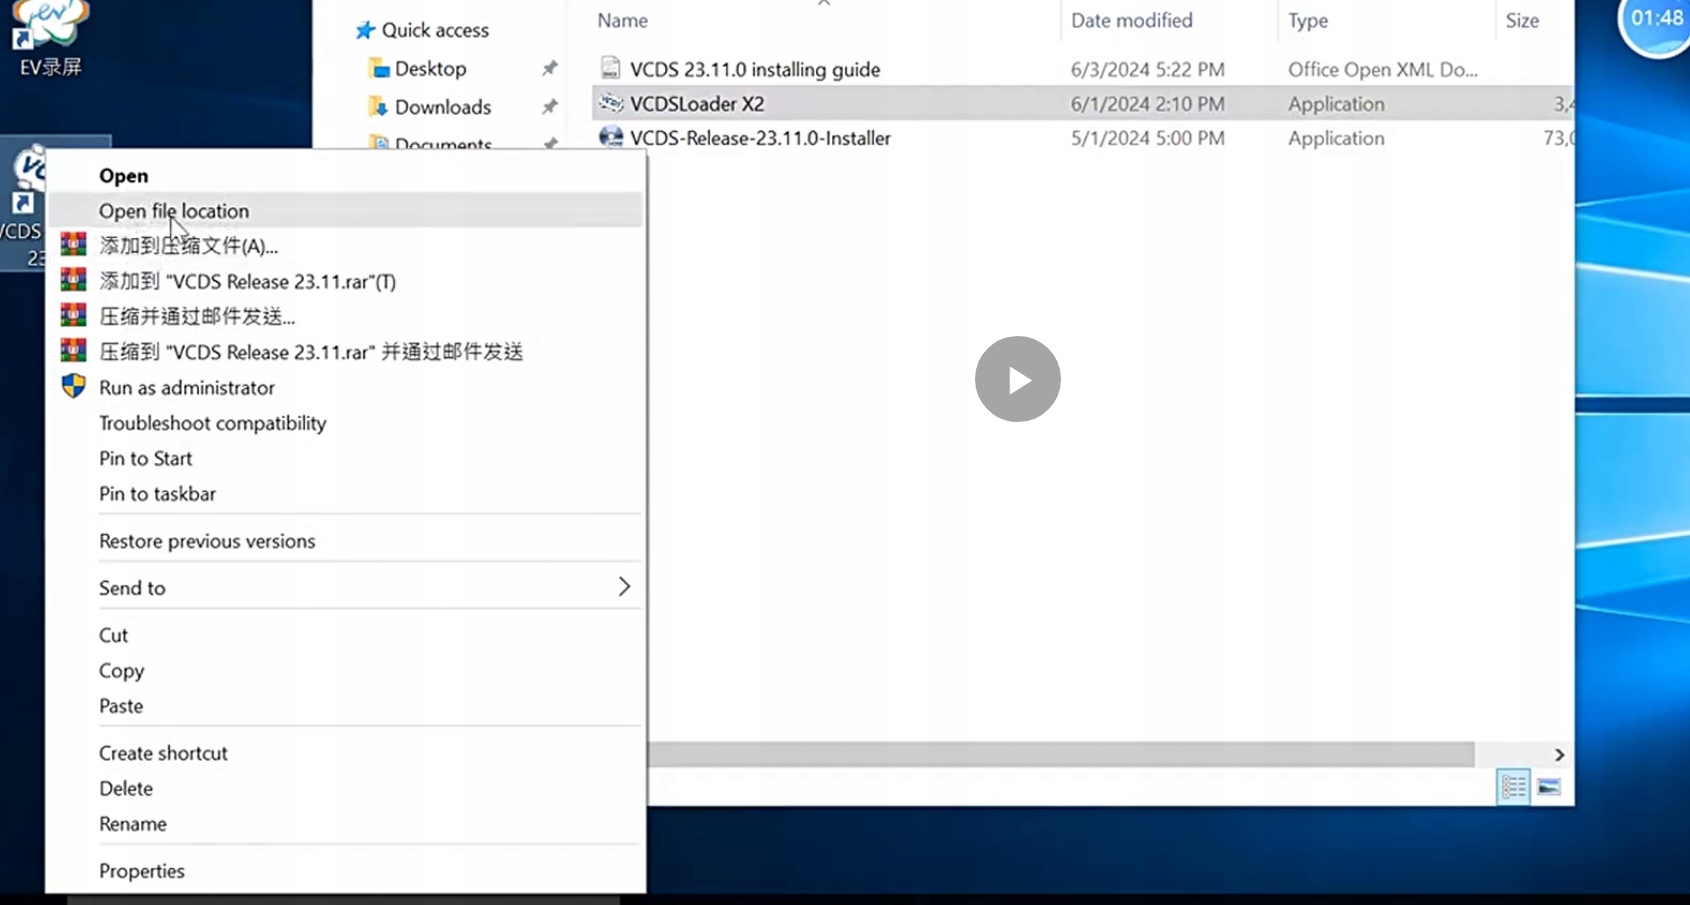Expand the Send to submenu arrow
The width and height of the screenshot is (1690, 905).
[623, 587]
